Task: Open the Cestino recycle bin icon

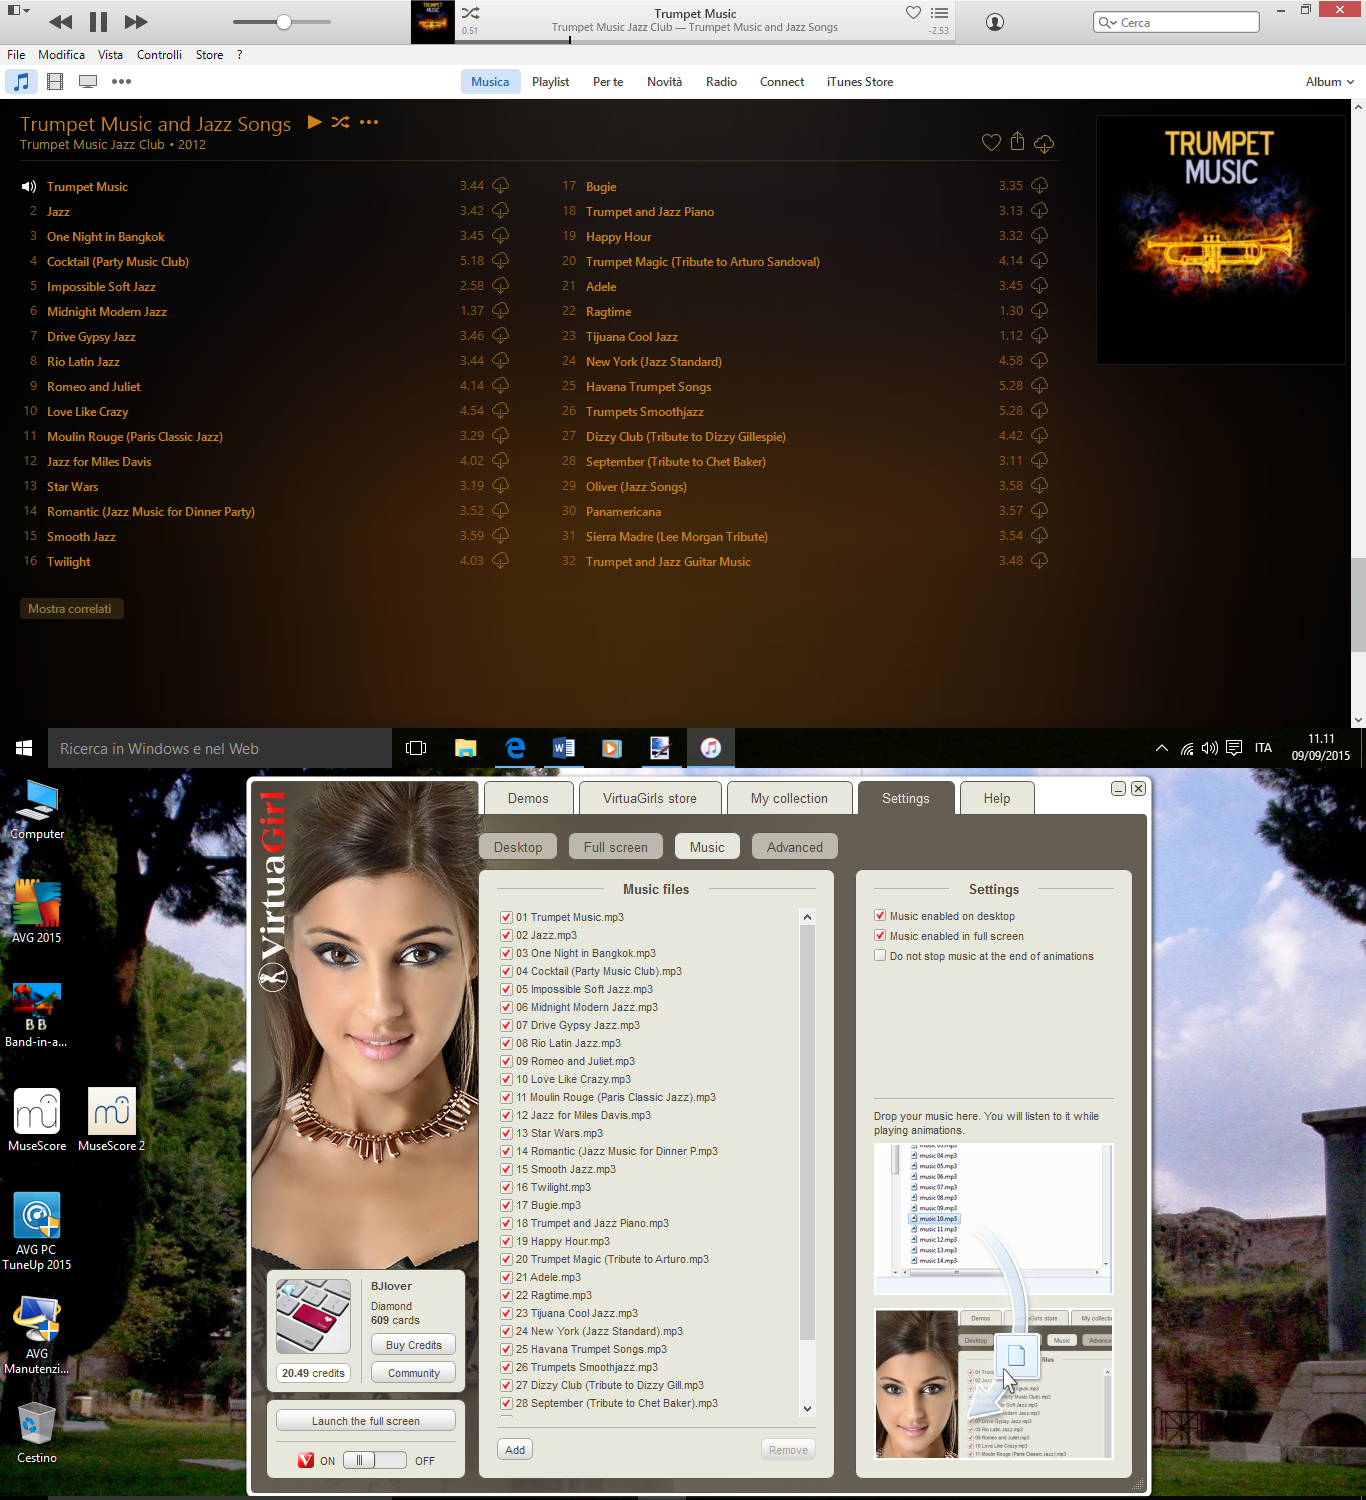Action: pos(37,1433)
